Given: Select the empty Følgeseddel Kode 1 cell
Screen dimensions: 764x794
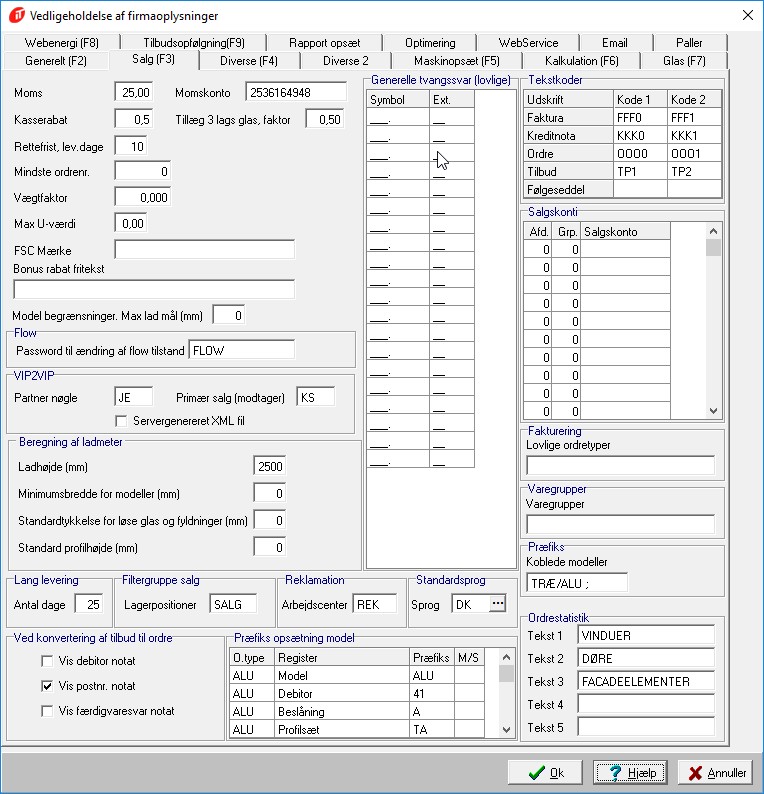Looking at the screenshot, I should point(640,189).
